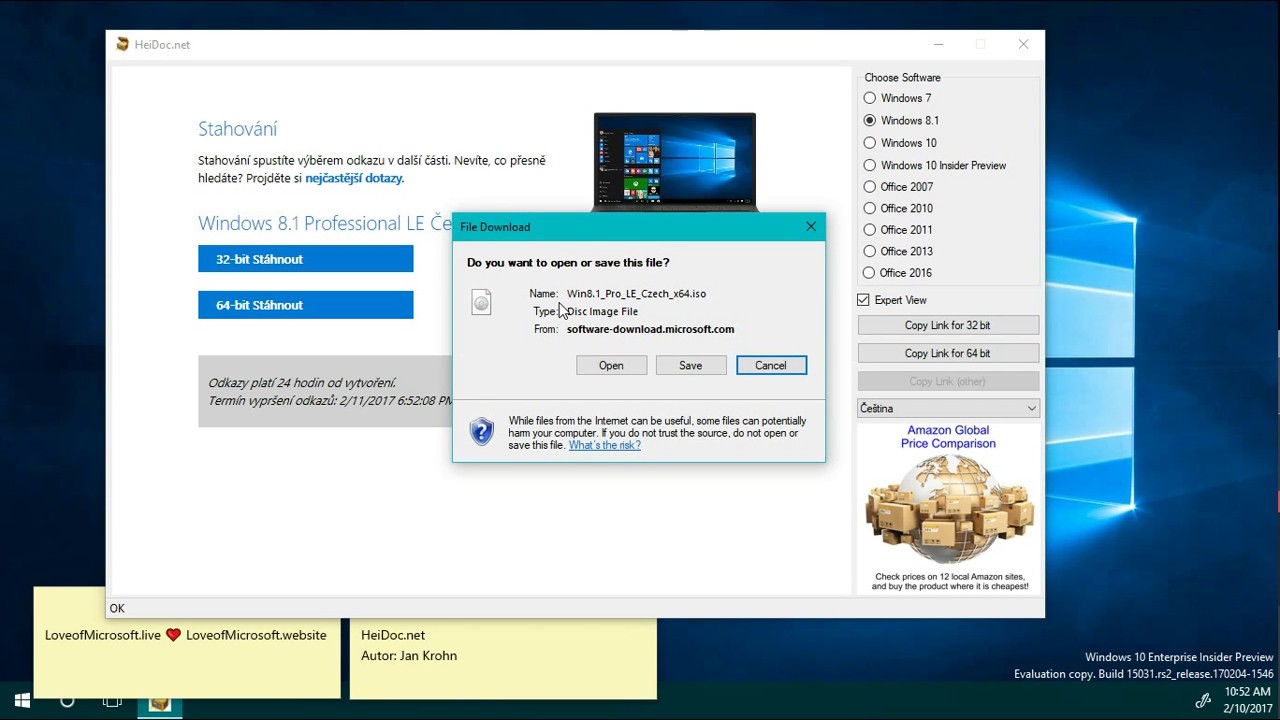
Task: Click the OK status bar text
Action: point(117,608)
